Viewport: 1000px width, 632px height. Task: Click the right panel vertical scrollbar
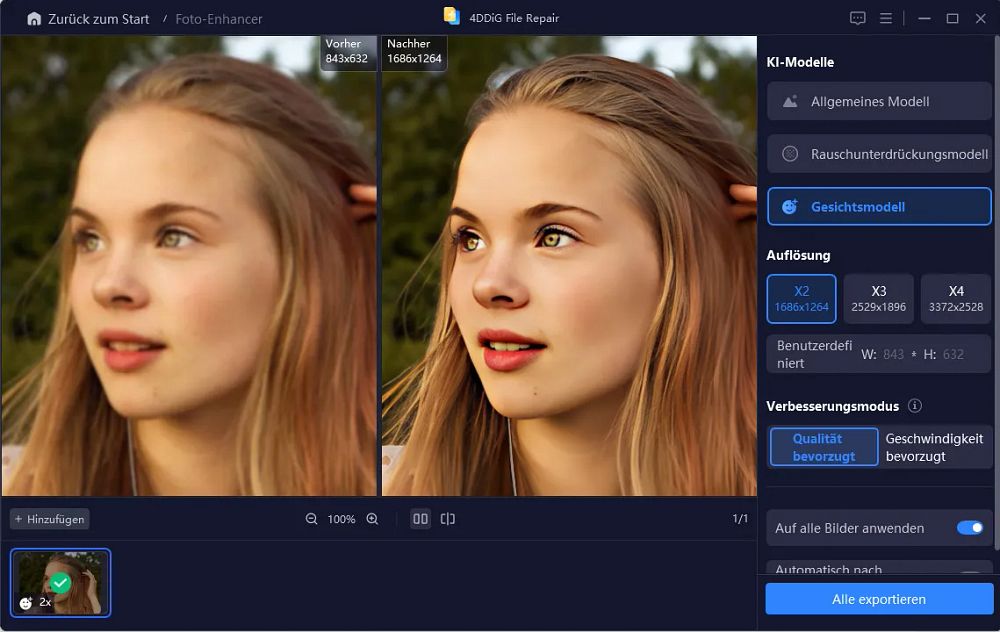pos(997,293)
